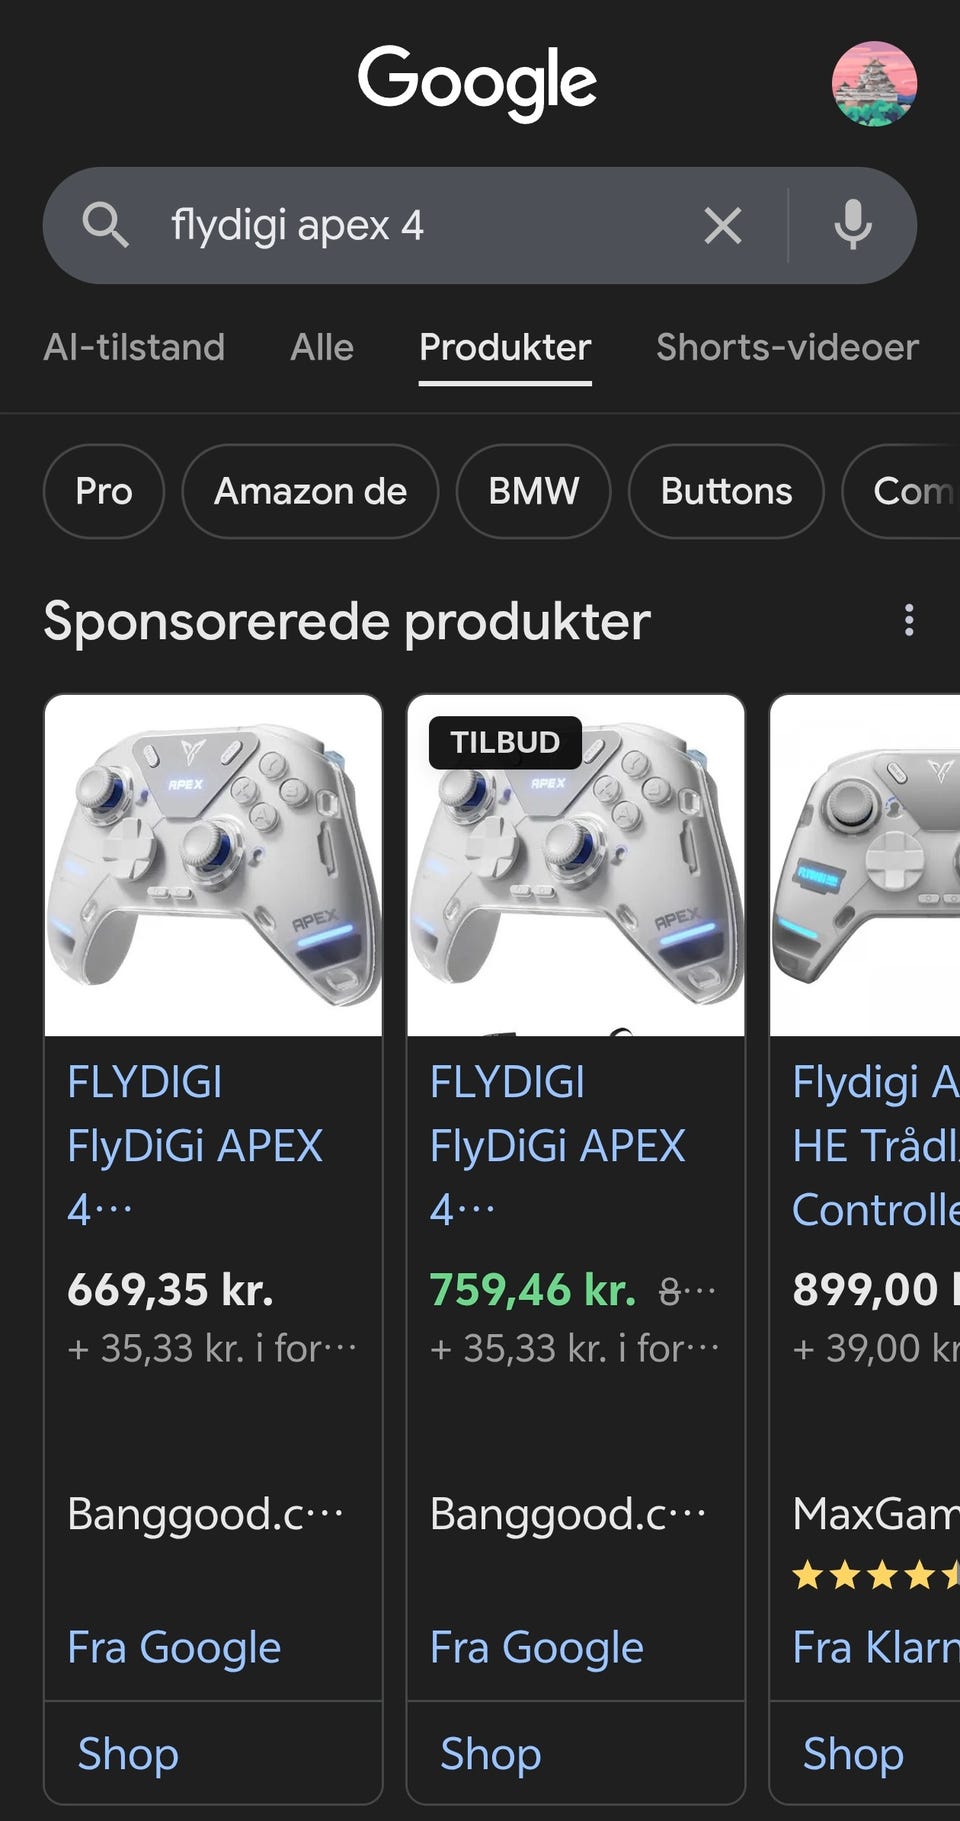Clear the search query with X
Screen dimensions: 960x1821
coord(722,226)
